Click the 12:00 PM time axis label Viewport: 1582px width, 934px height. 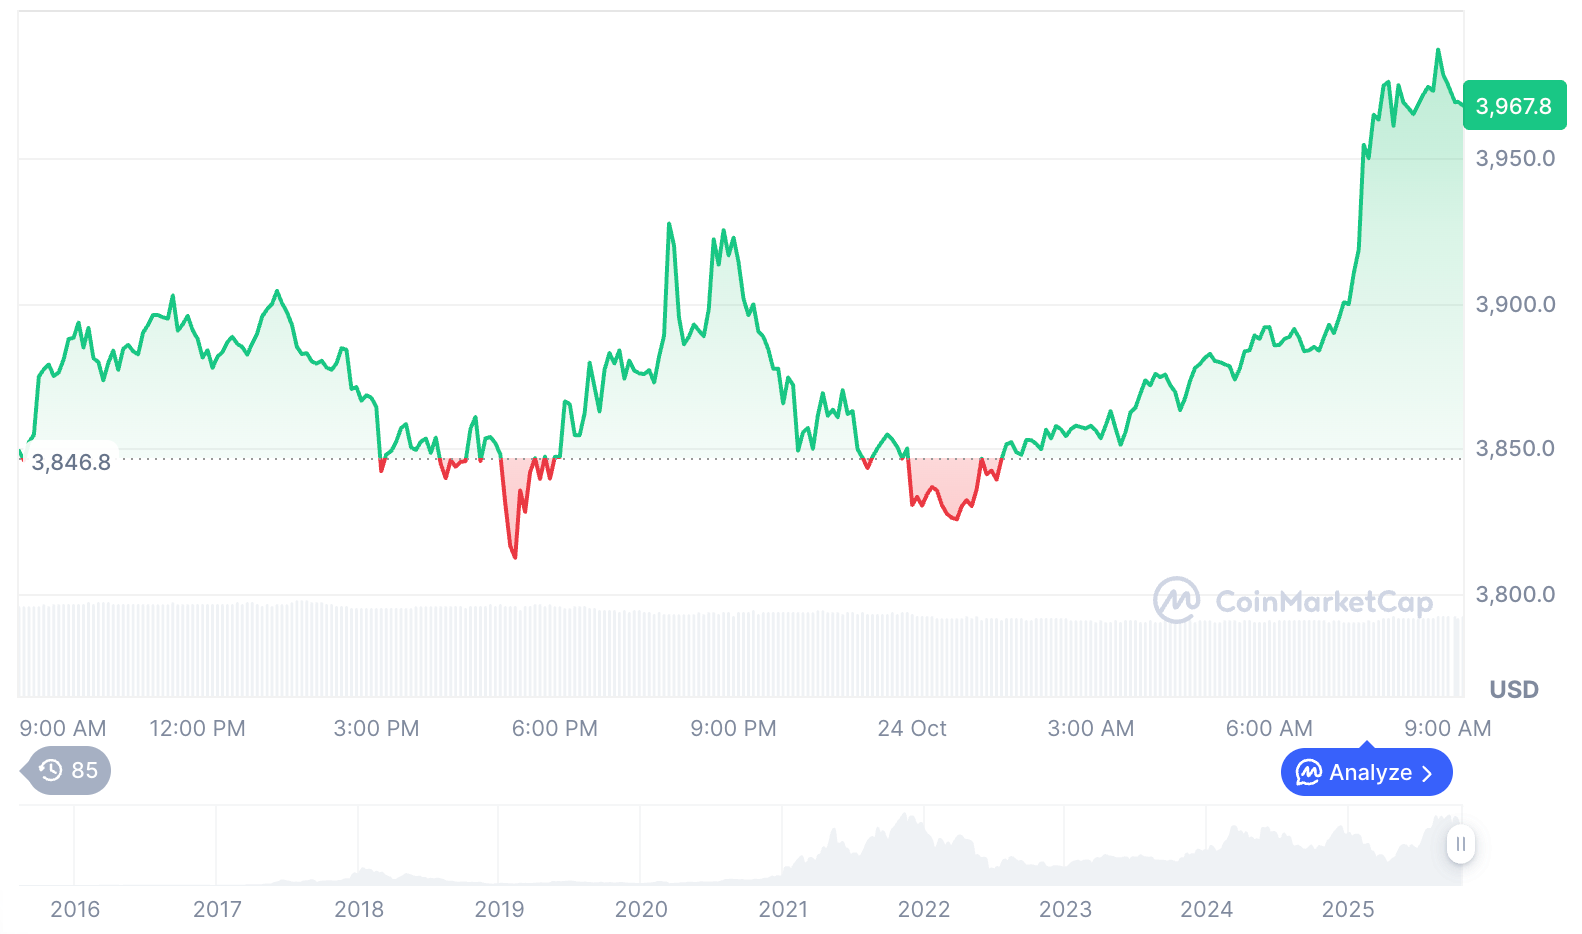[197, 728]
